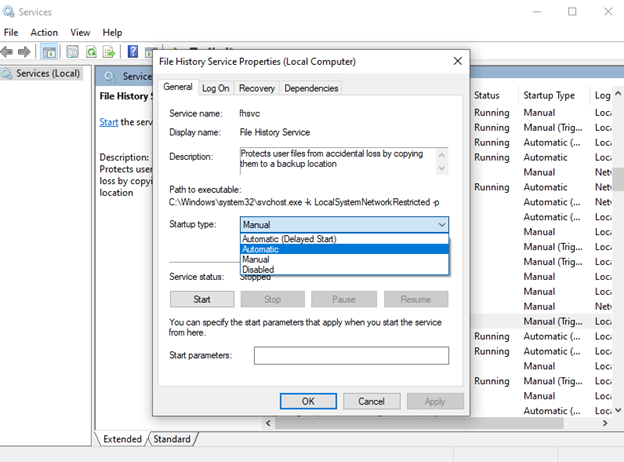The image size is (624, 462).
Task: Close the File History Service Properties dialog
Action: pos(458,61)
